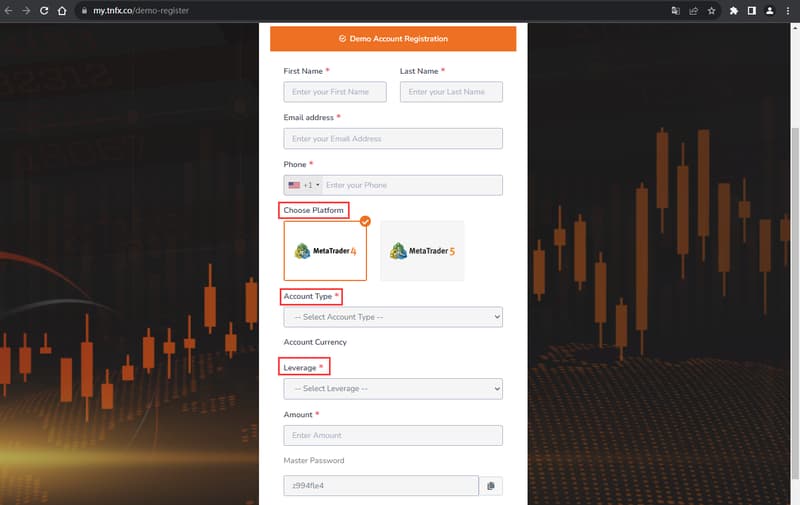
Task: Open the browser profile icon
Action: coord(769,11)
